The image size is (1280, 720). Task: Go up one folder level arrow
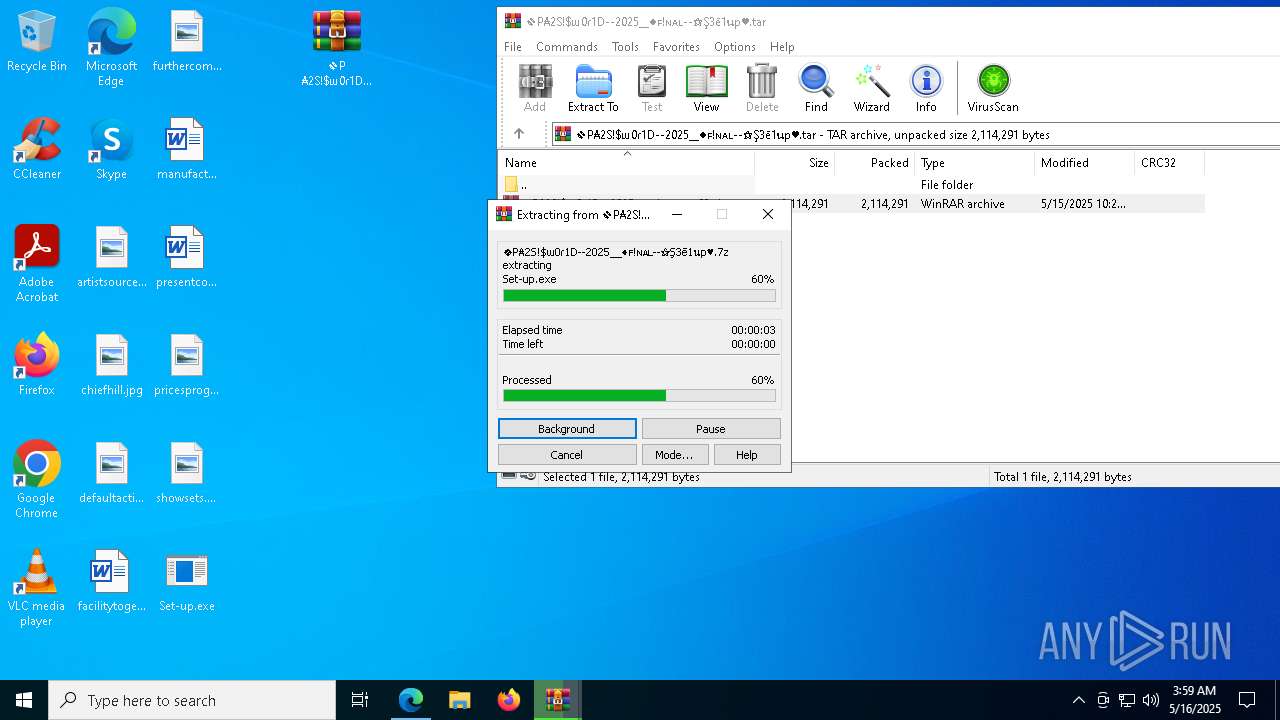[x=518, y=134]
